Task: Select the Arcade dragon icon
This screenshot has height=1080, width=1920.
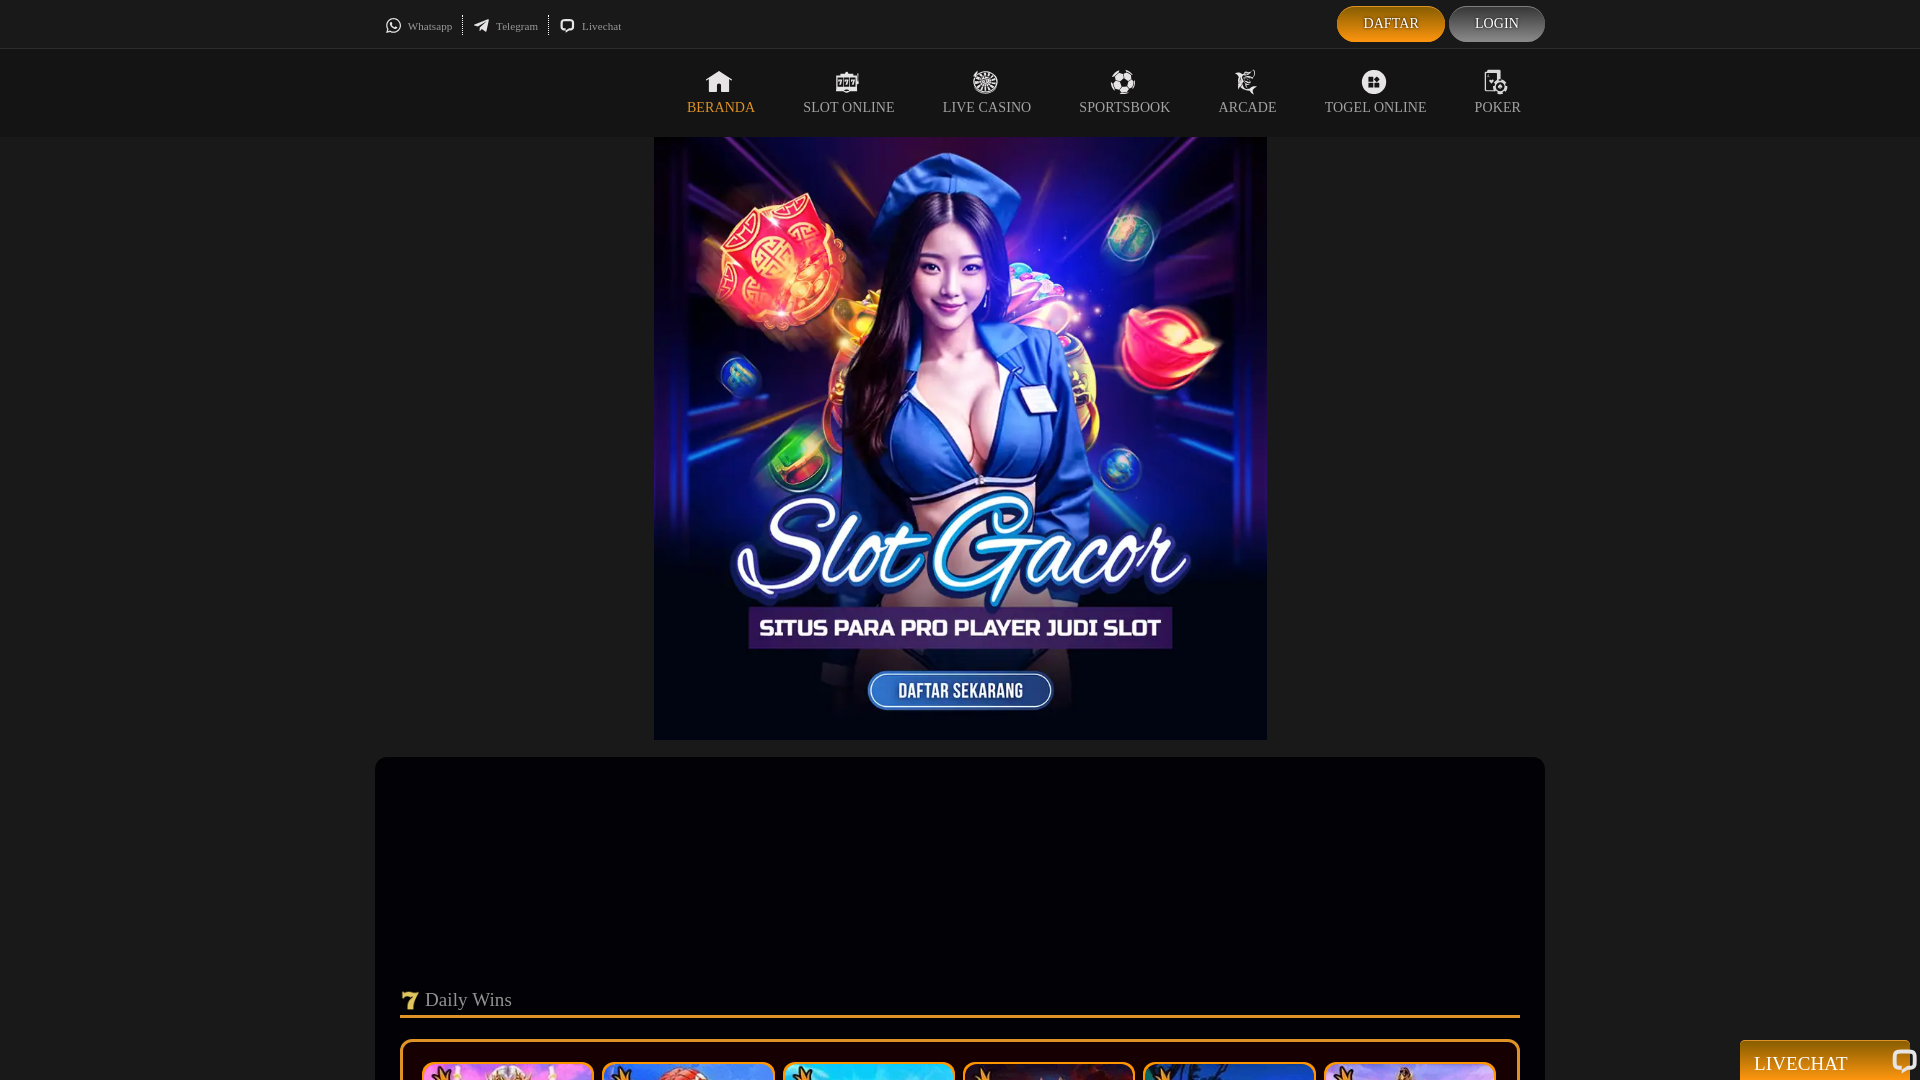Action: [1246, 82]
